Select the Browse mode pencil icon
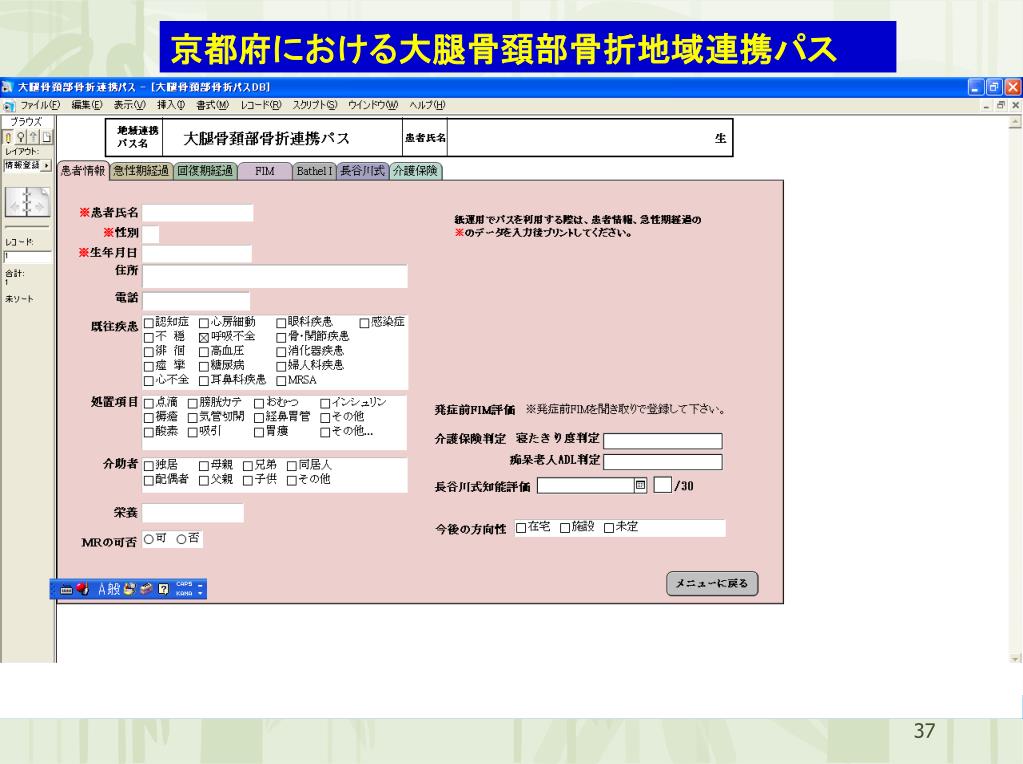This screenshot has width=1023, height=764. [8, 137]
